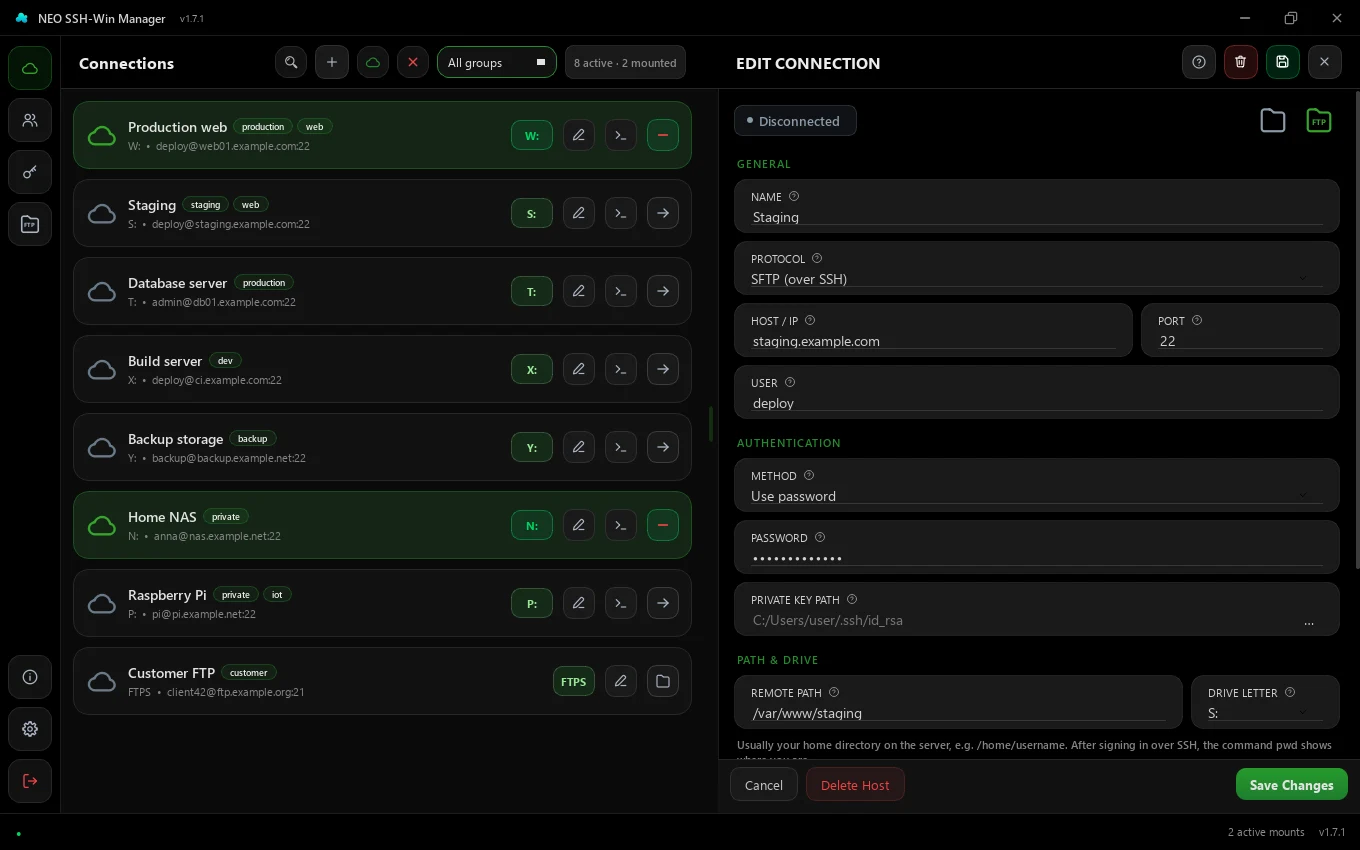The height and width of the screenshot is (850, 1360).
Task: Click the Password input field
Action: (1037, 547)
